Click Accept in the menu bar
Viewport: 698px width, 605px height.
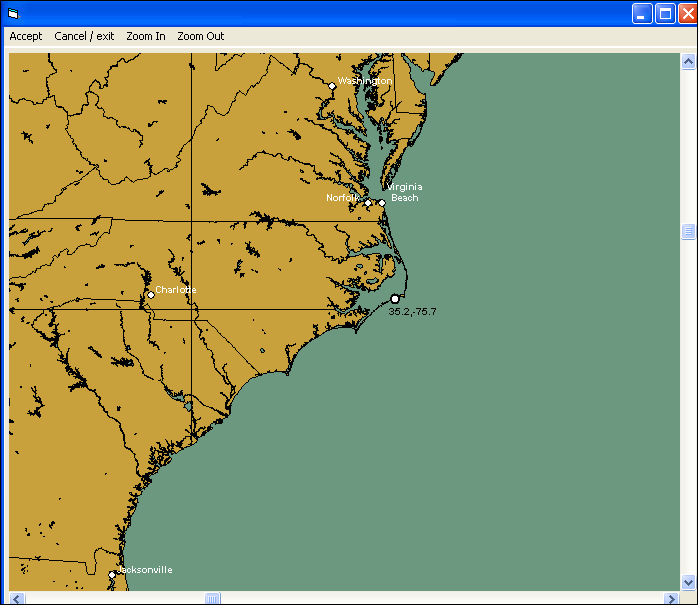point(26,36)
